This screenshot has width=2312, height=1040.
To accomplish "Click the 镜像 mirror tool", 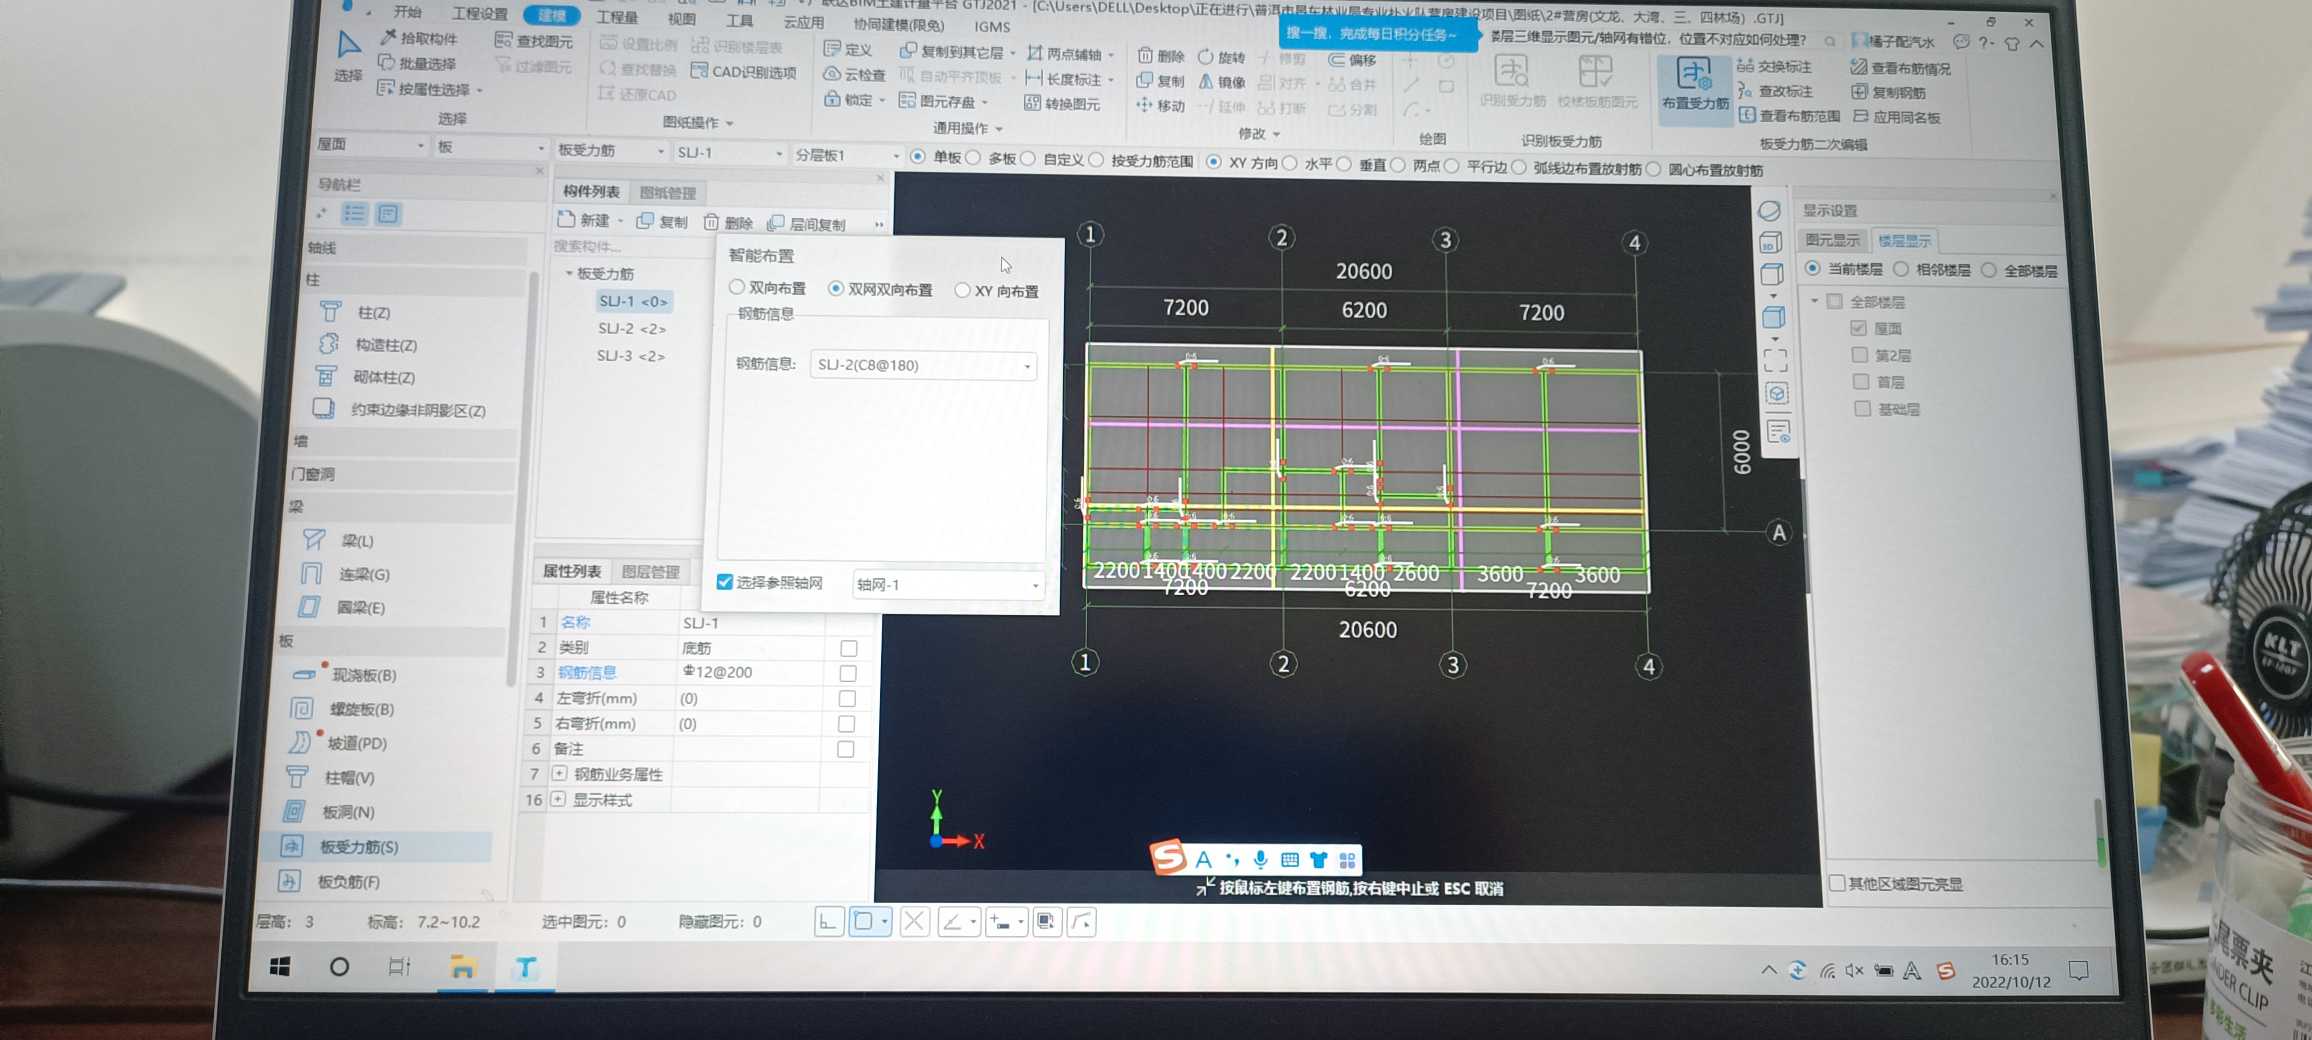I will tap(1222, 82).
